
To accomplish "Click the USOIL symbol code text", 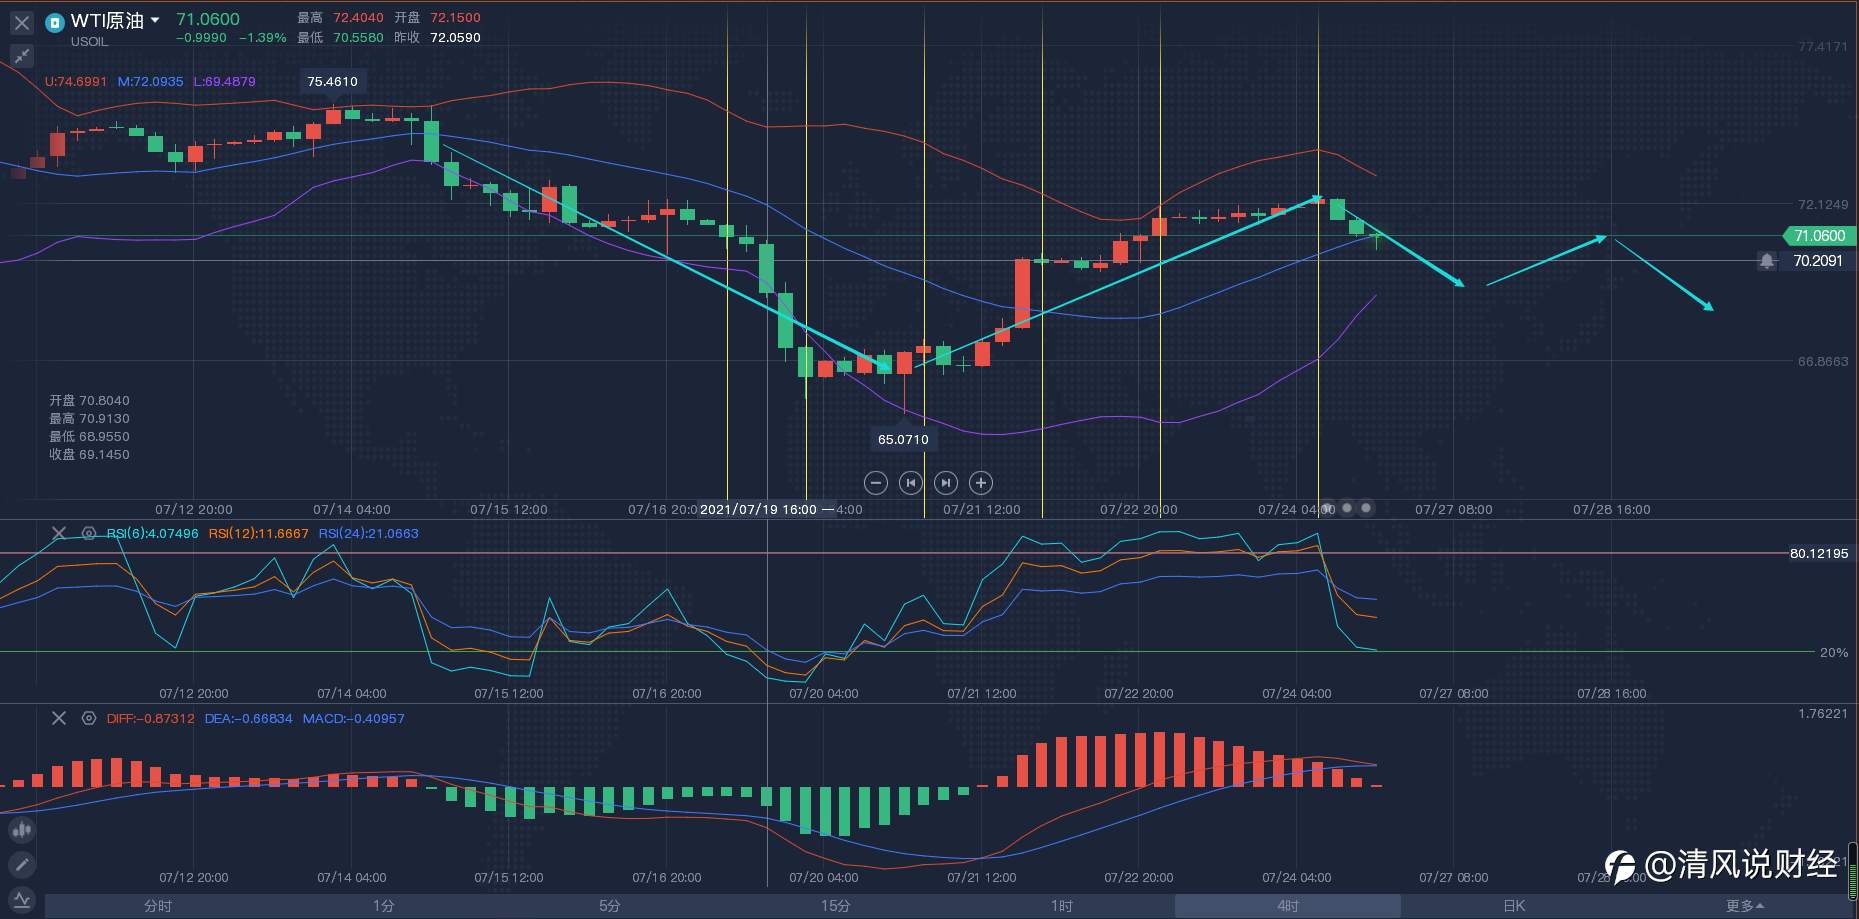I will point(90,42).
